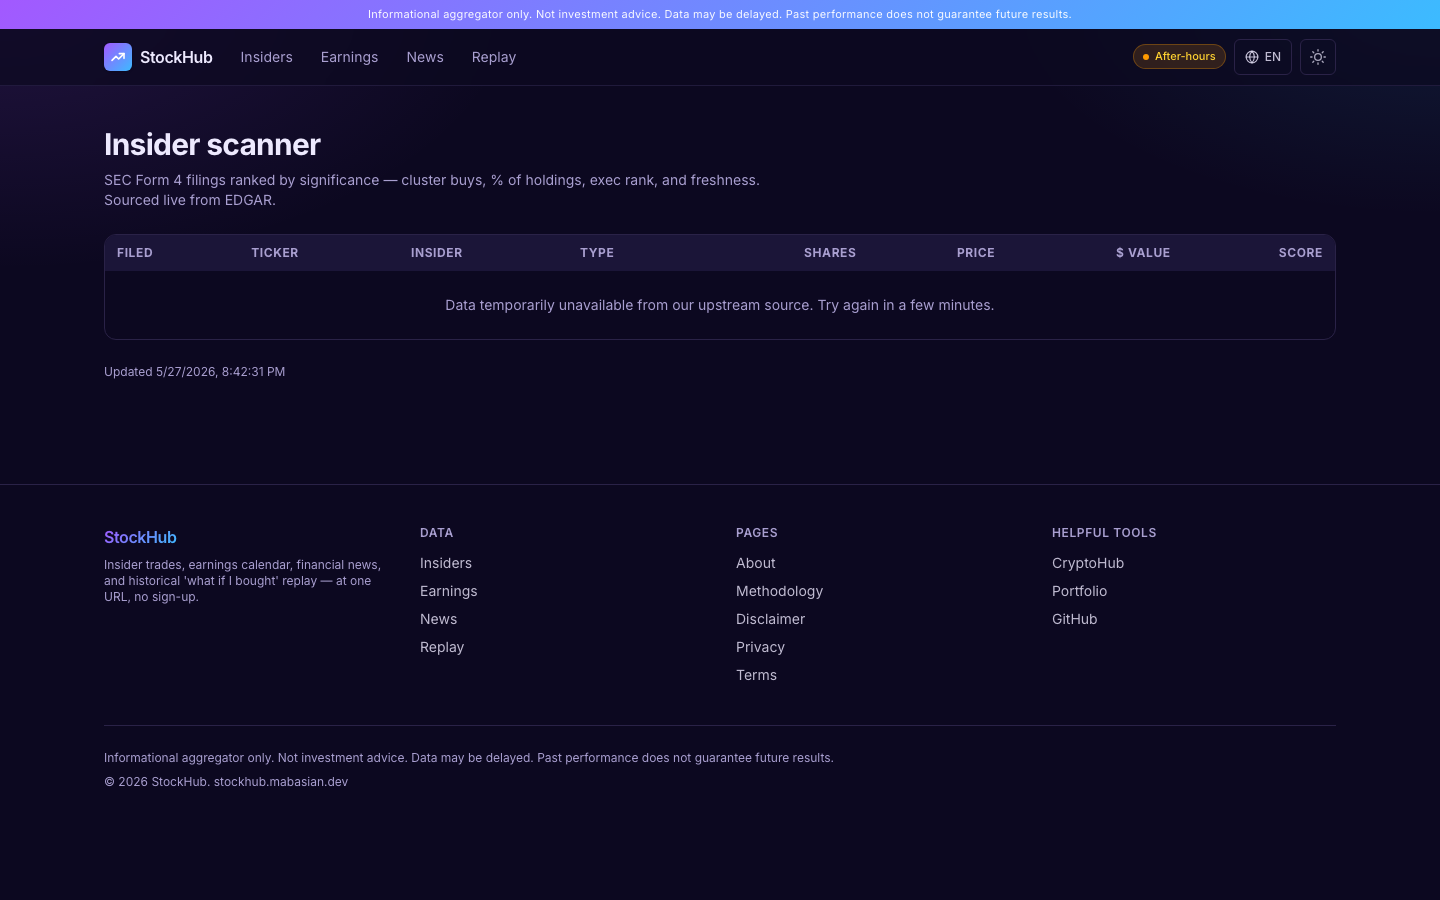Open the Privacy page link
1440x900 pixels.
(761, 647)
